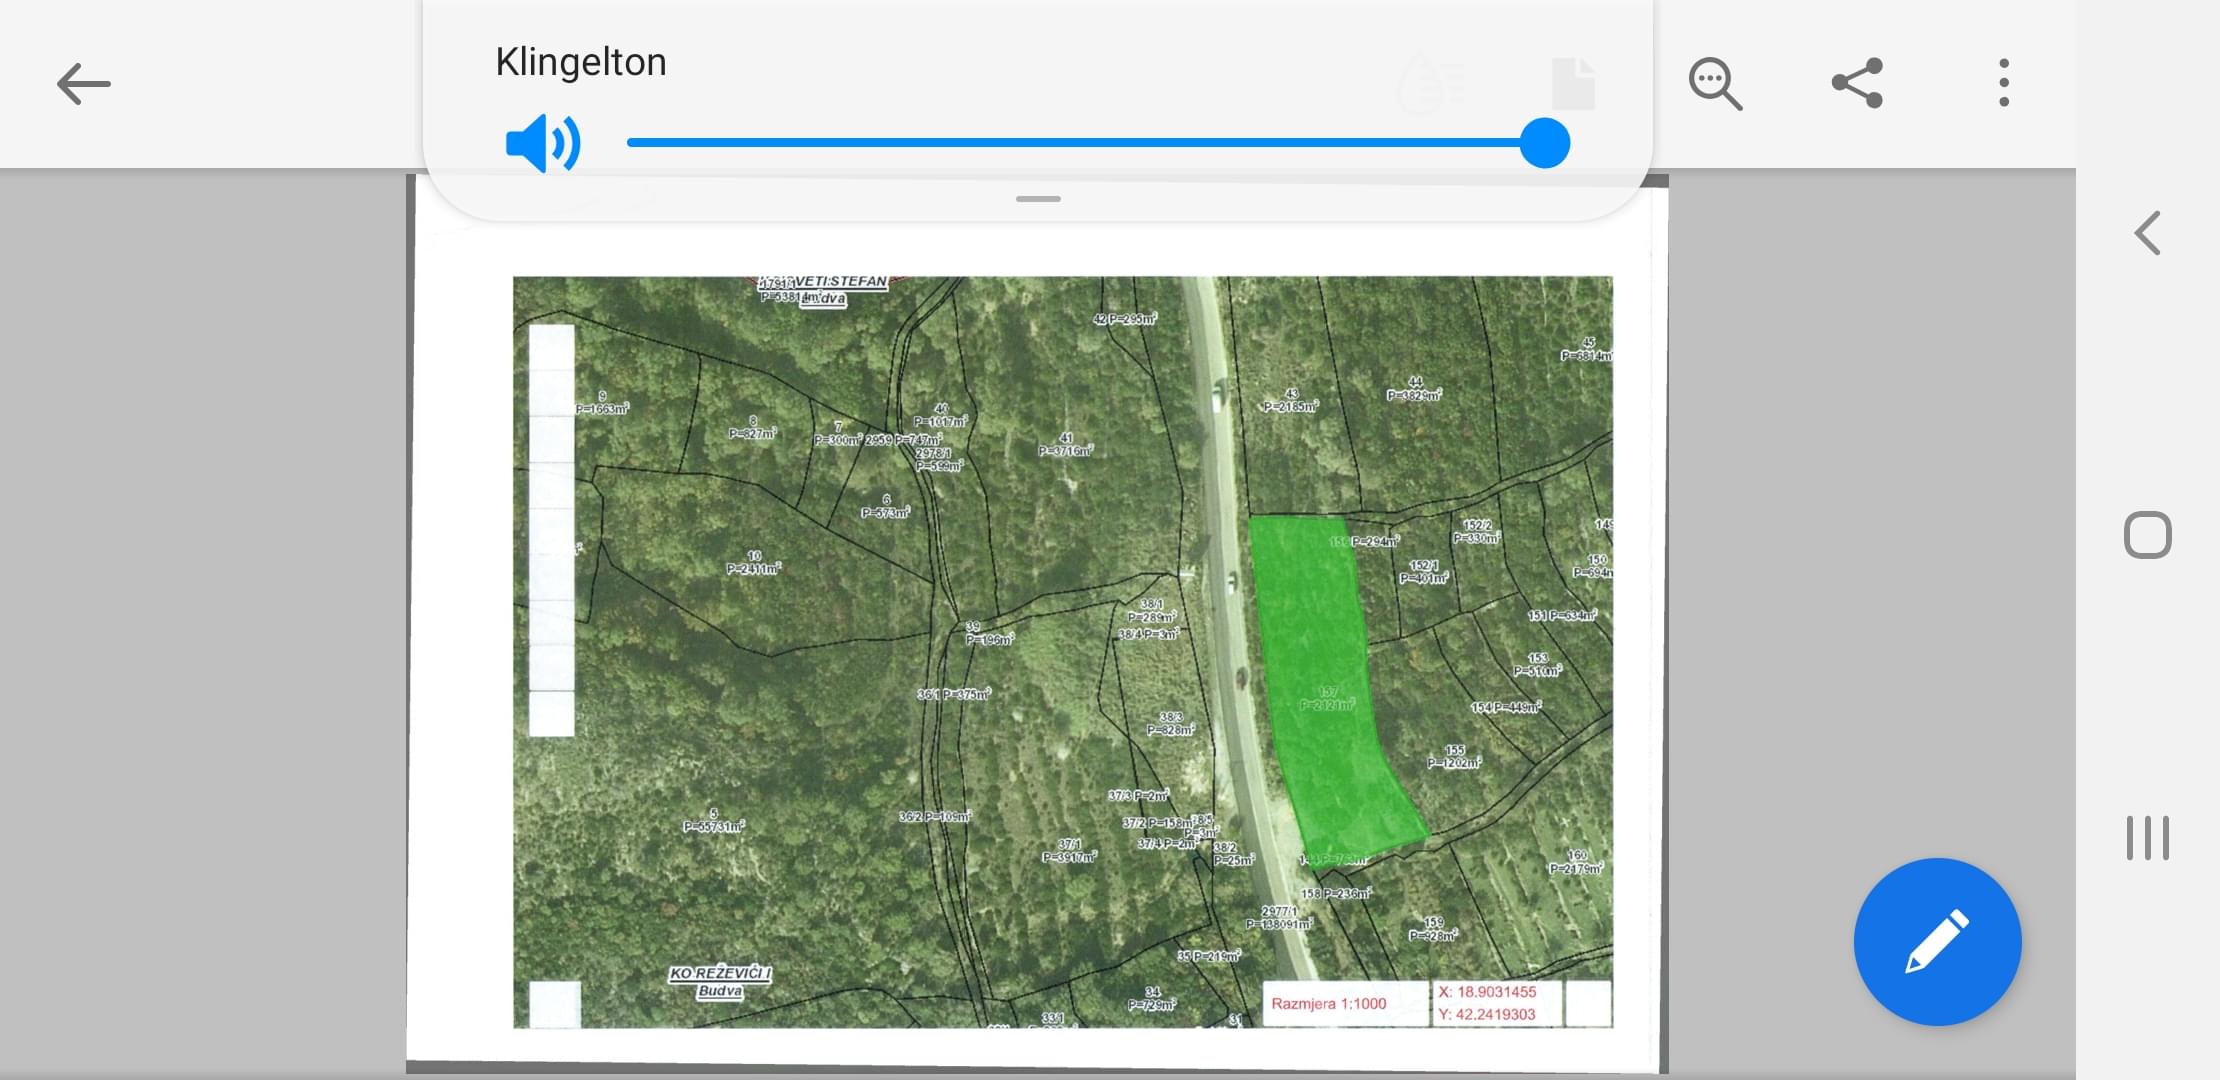Tap parcel 41 P=3716m² label
Image resolution: width=2220 pixels, height=1080 pixels.
click(x=1065, y=445)
